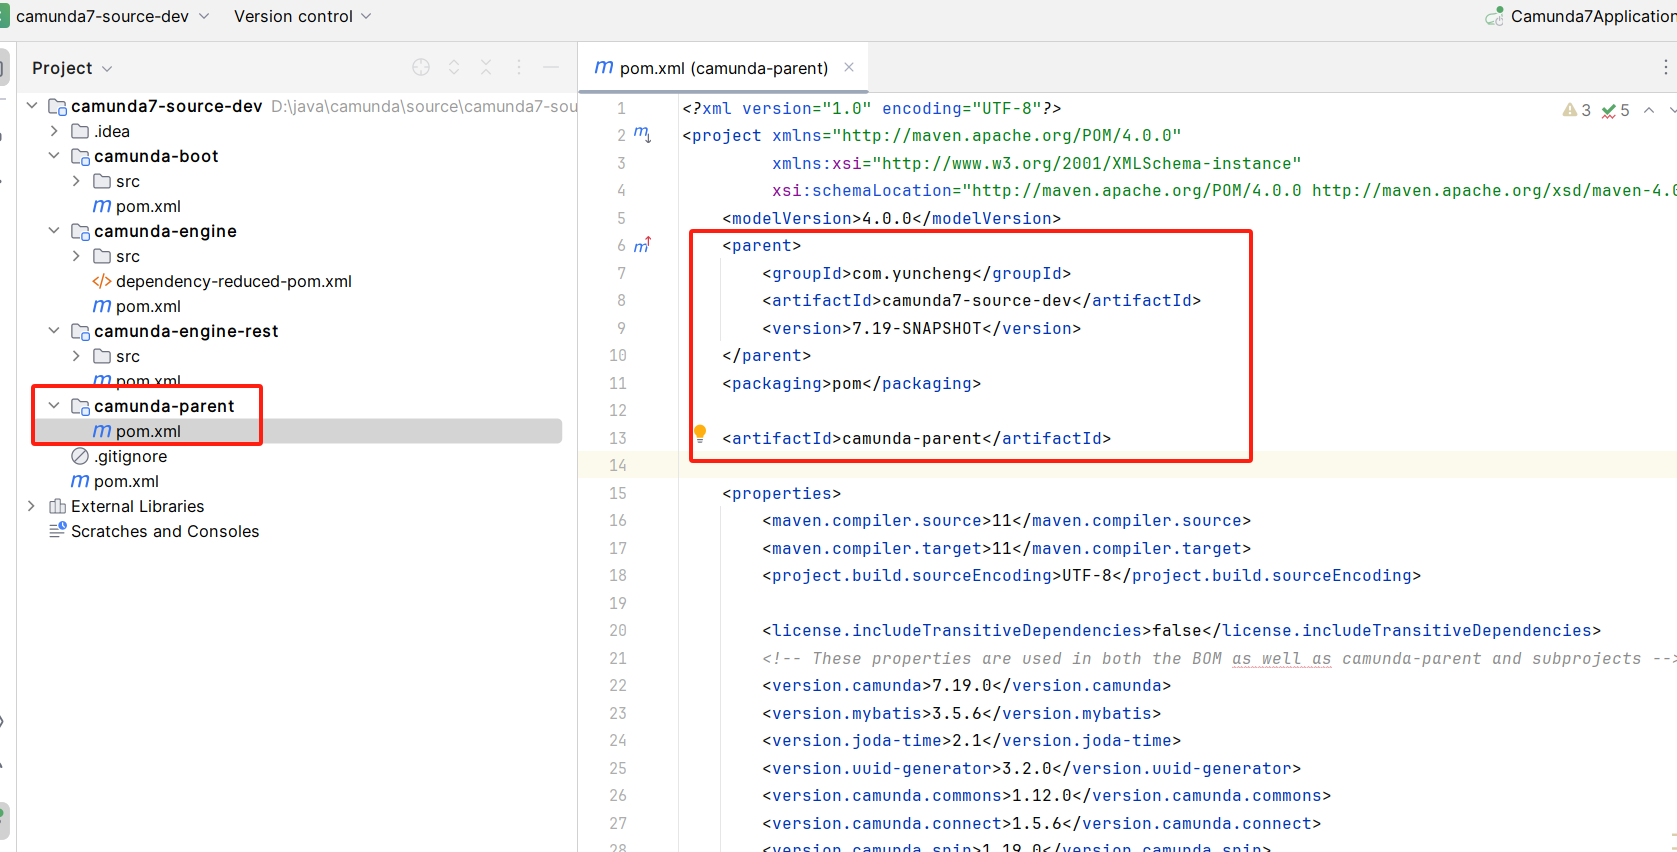Click the empty highlighted line 14

1127,465
